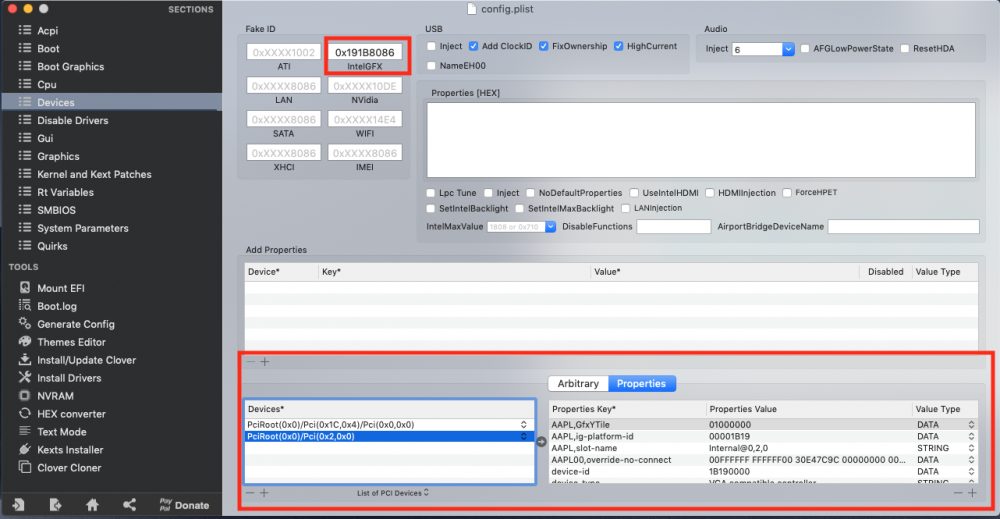Click the DisableFunctions input field
The image size is (1000, 519).
pyautogui.click(x=673, y=226)
